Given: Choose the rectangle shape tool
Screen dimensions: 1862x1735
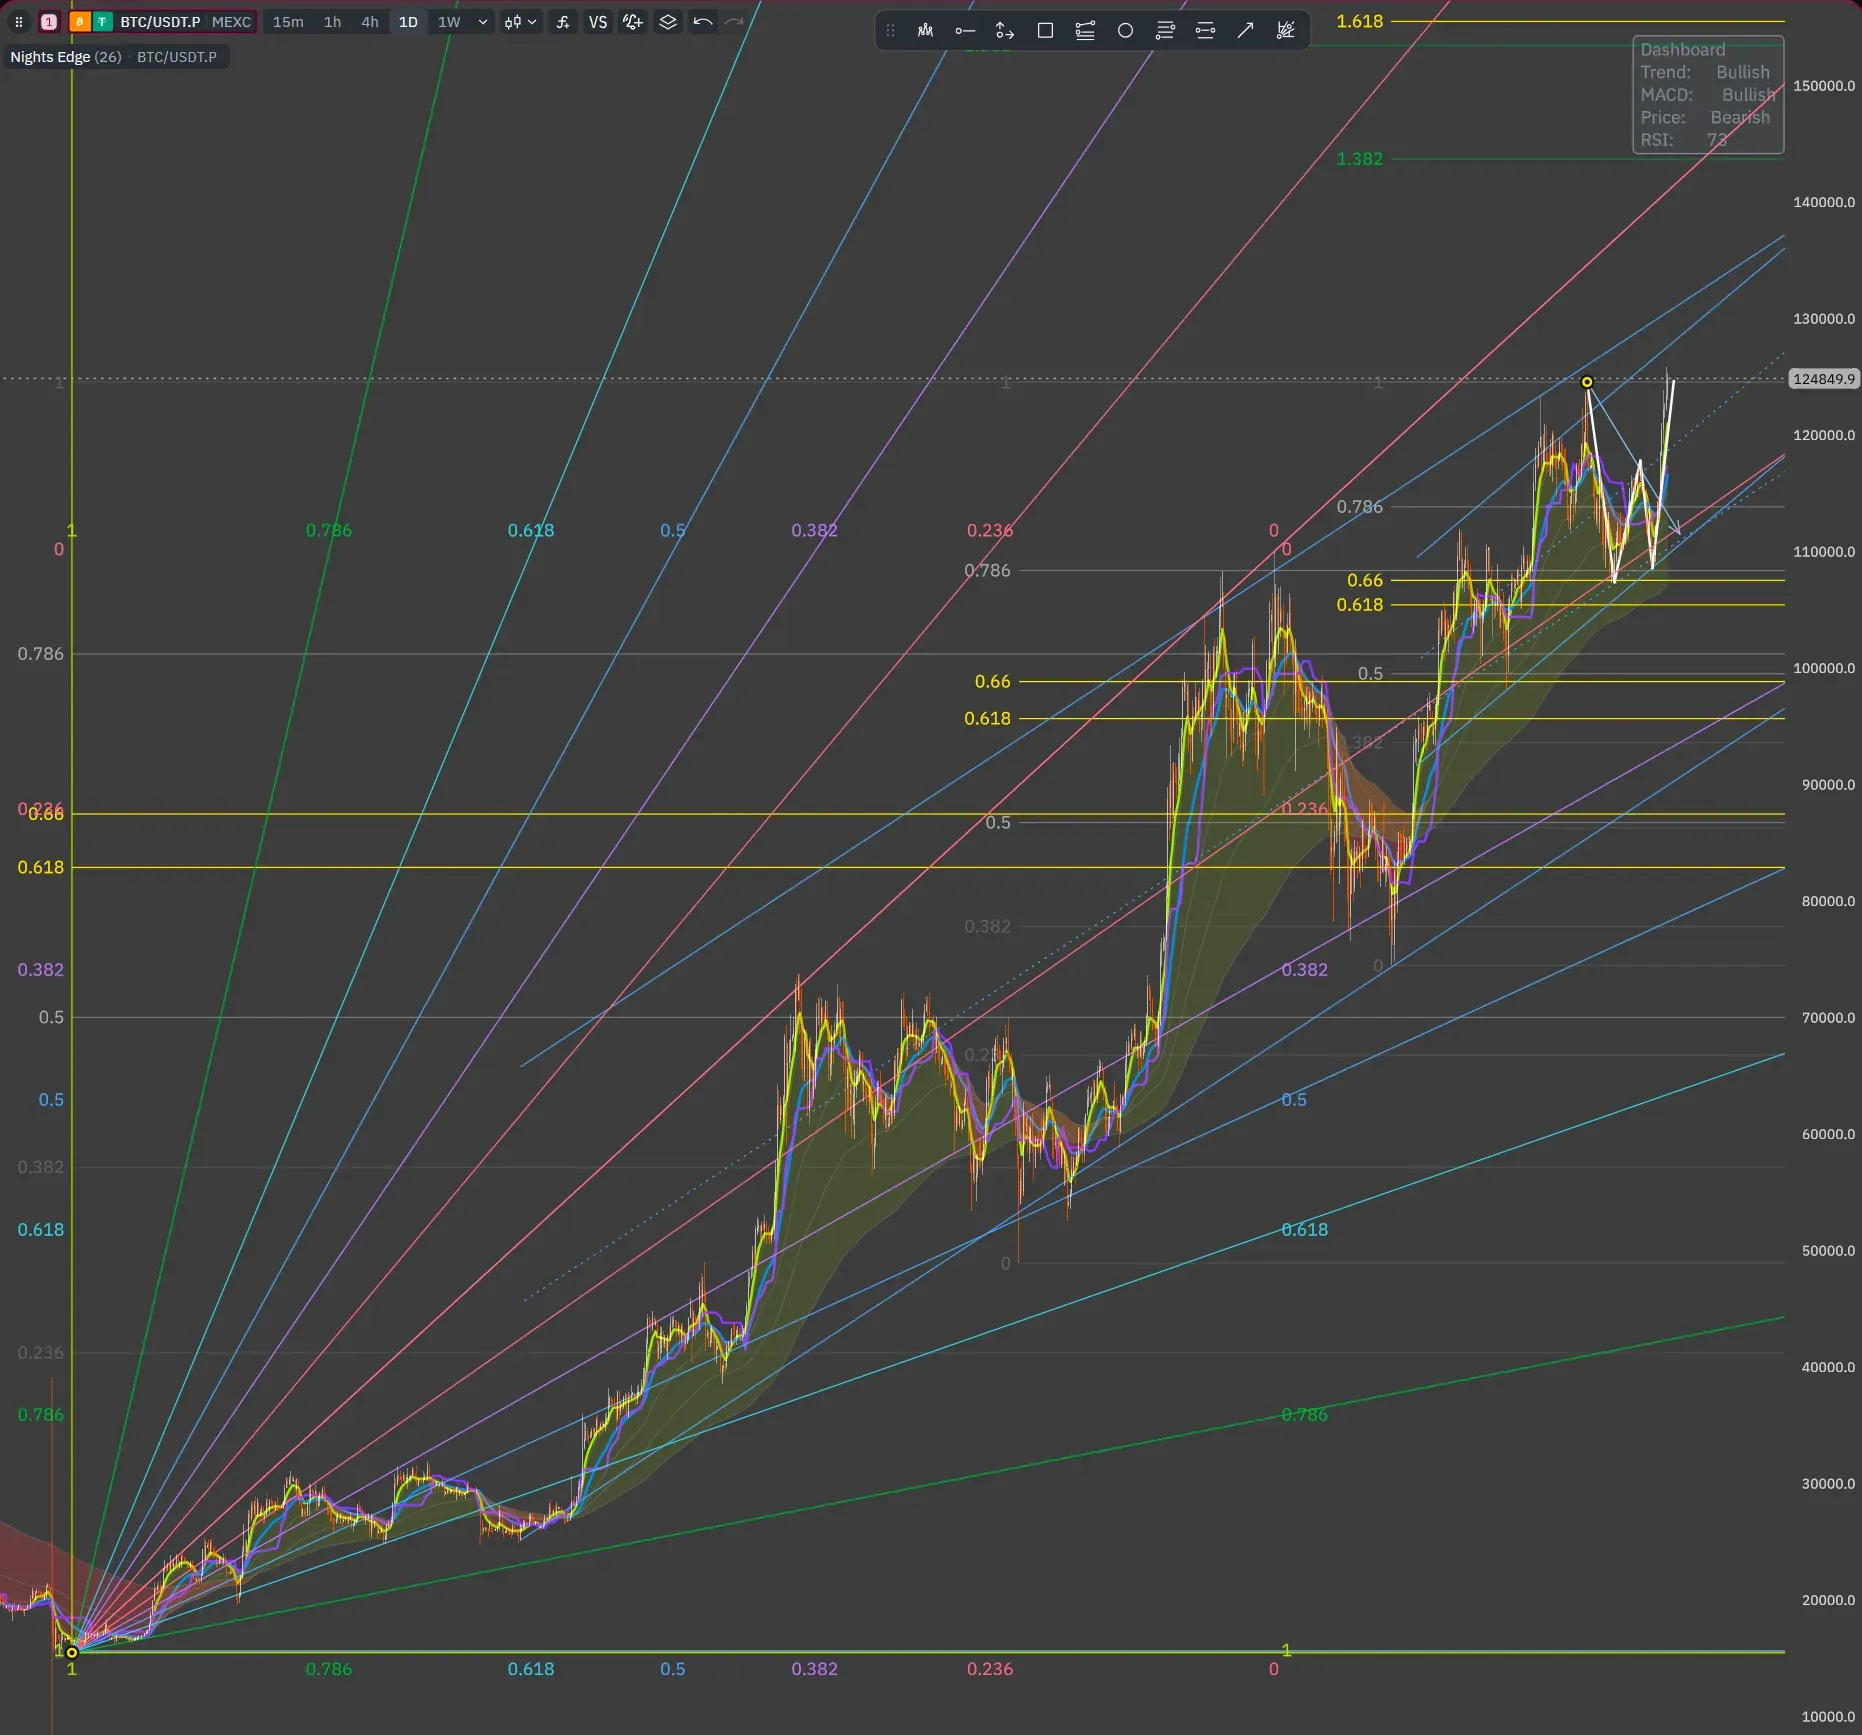Looking at the screenshot, I should point(1045,31).
